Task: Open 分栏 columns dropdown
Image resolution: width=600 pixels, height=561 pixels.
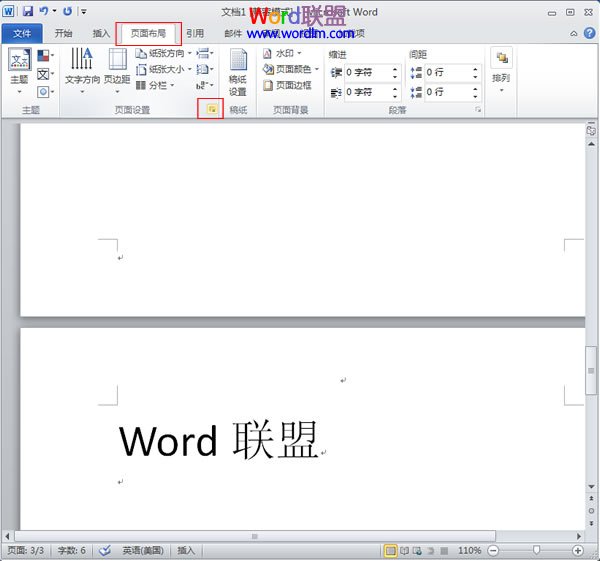Action: tap(155, 85)
